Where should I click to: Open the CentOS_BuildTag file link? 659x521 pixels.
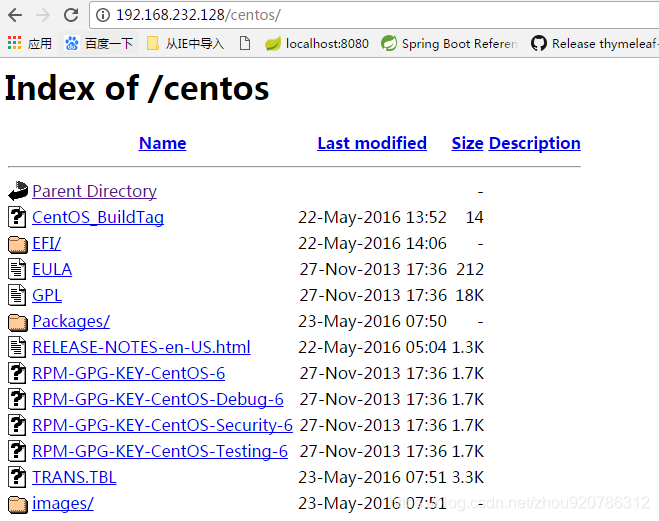click(98, 218)
